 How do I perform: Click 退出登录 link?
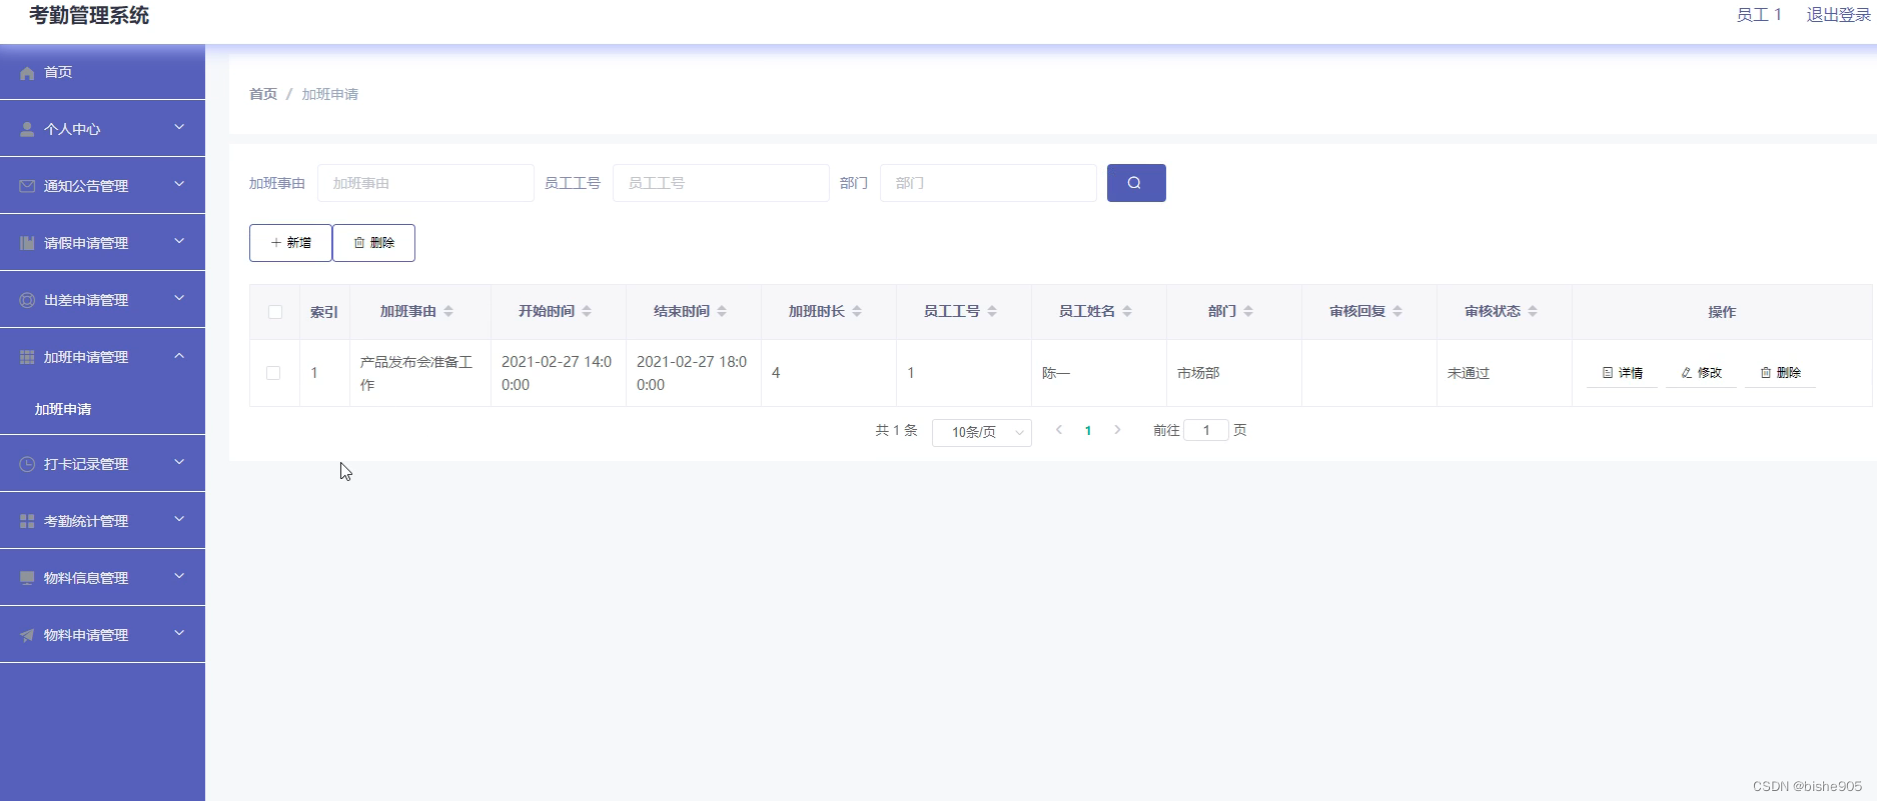[x=1838, y=15]
